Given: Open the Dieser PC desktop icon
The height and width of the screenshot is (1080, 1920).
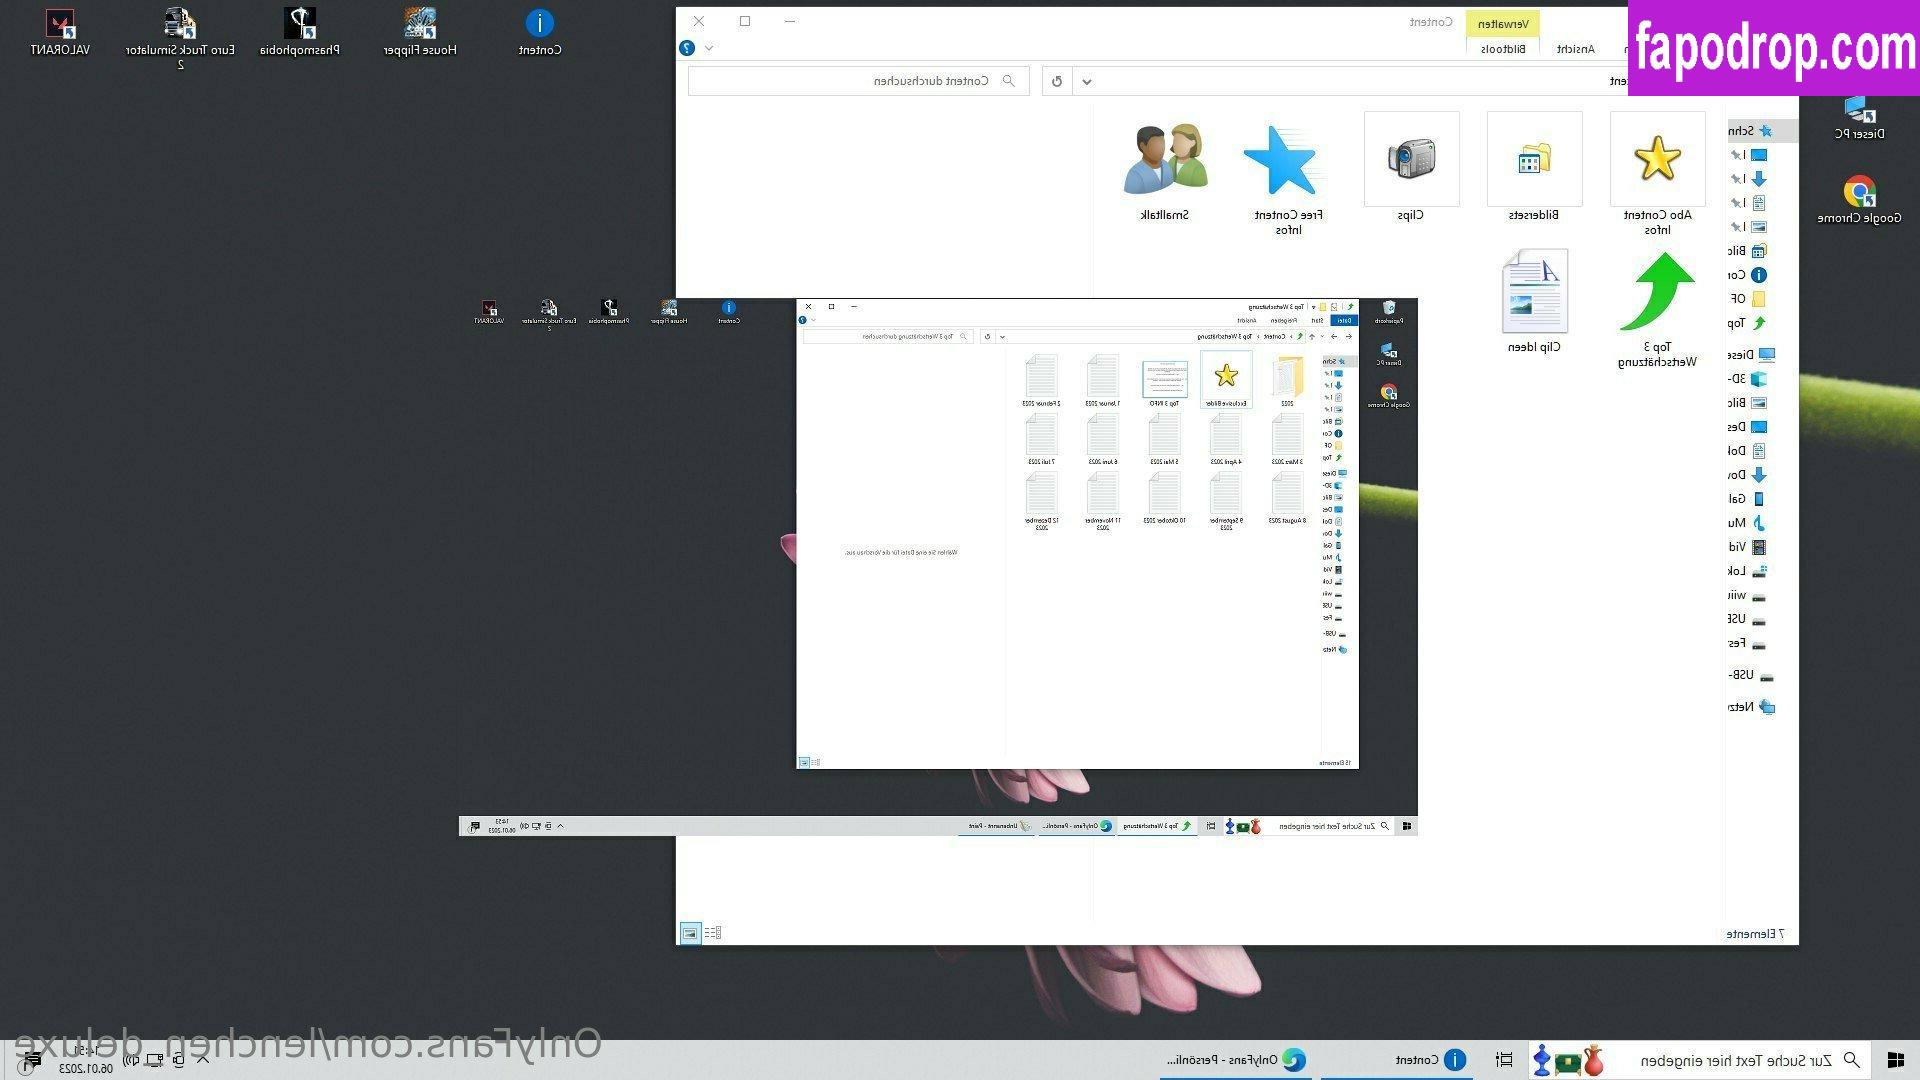Looking at the screenshot, I should point(1860,117).
